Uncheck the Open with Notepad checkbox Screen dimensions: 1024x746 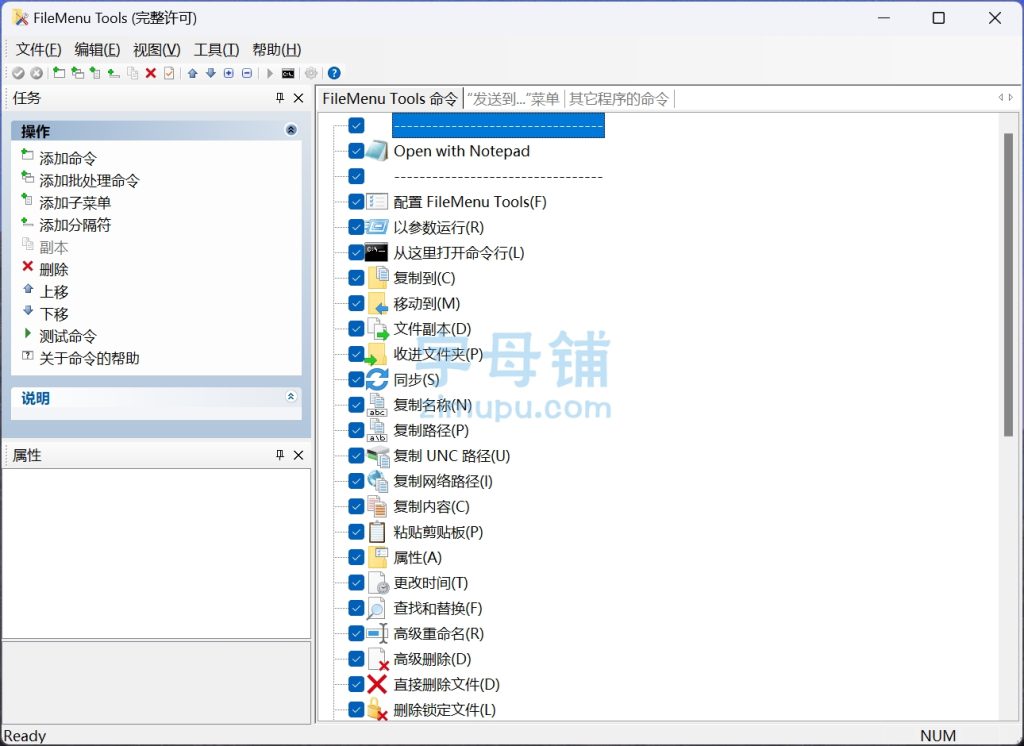356,151
